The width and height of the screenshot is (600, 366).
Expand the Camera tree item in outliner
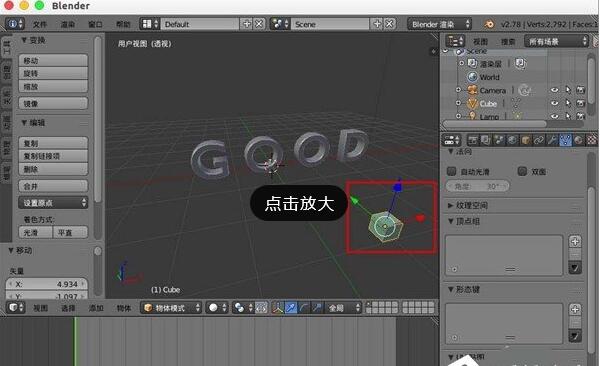pyautogui.click(x=458, y=90)
